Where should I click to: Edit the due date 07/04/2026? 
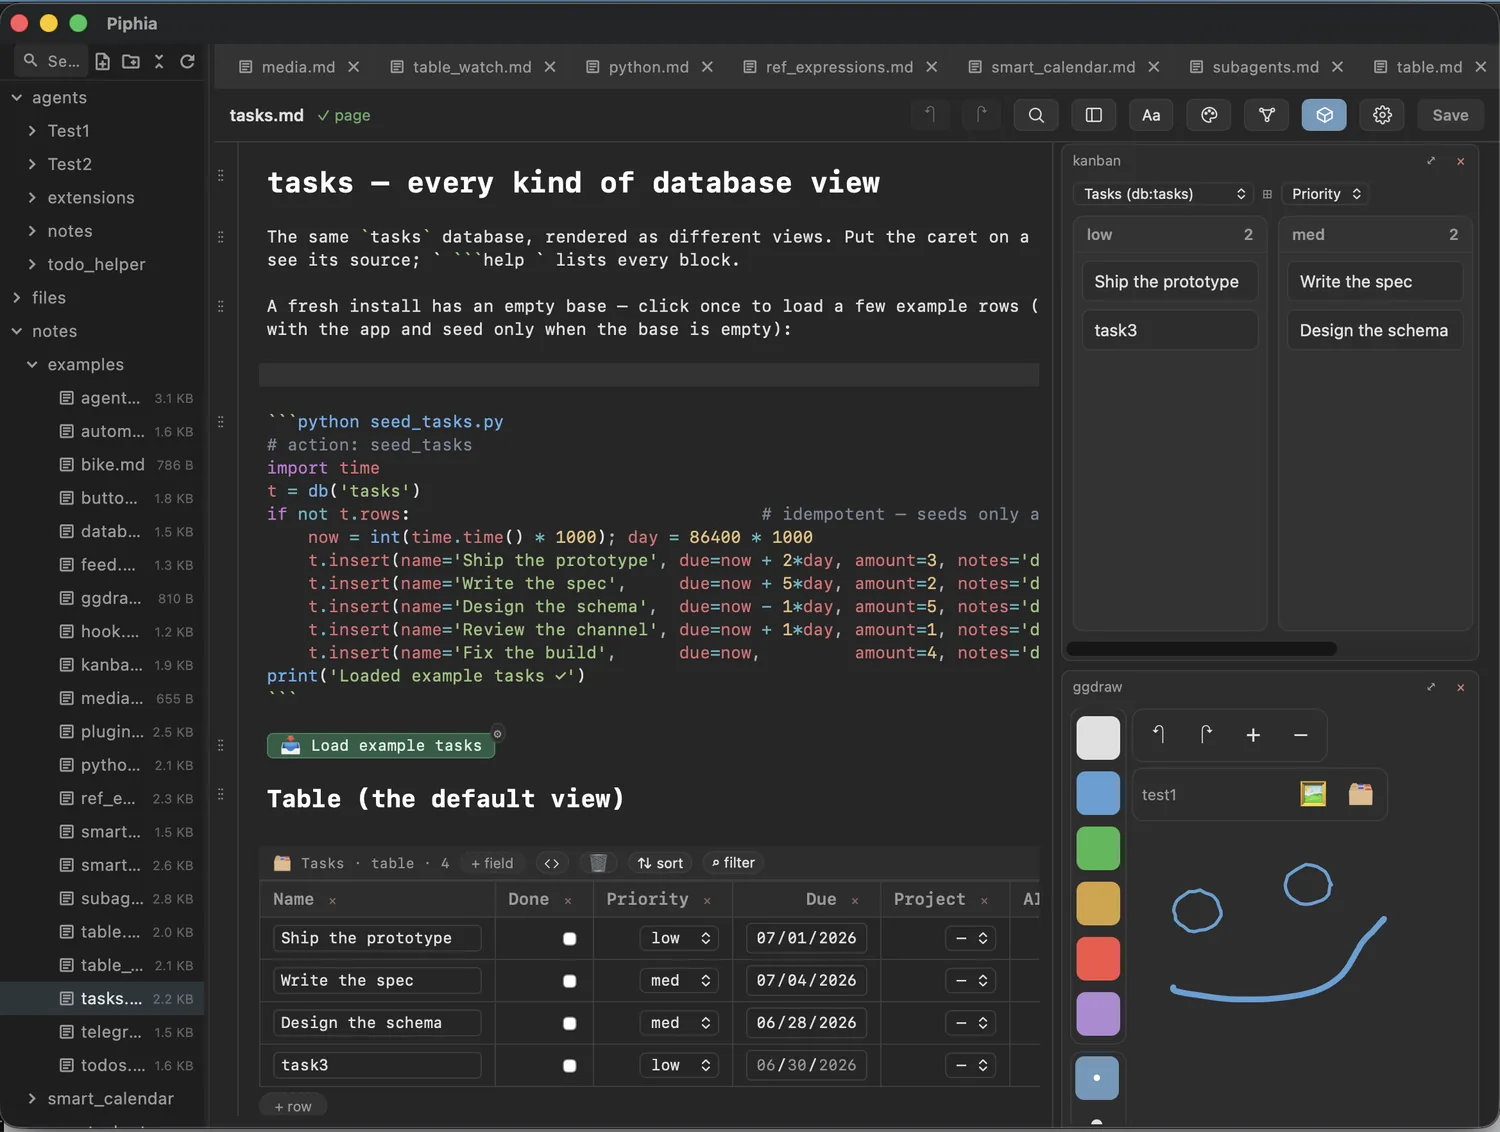click(806, 981)
